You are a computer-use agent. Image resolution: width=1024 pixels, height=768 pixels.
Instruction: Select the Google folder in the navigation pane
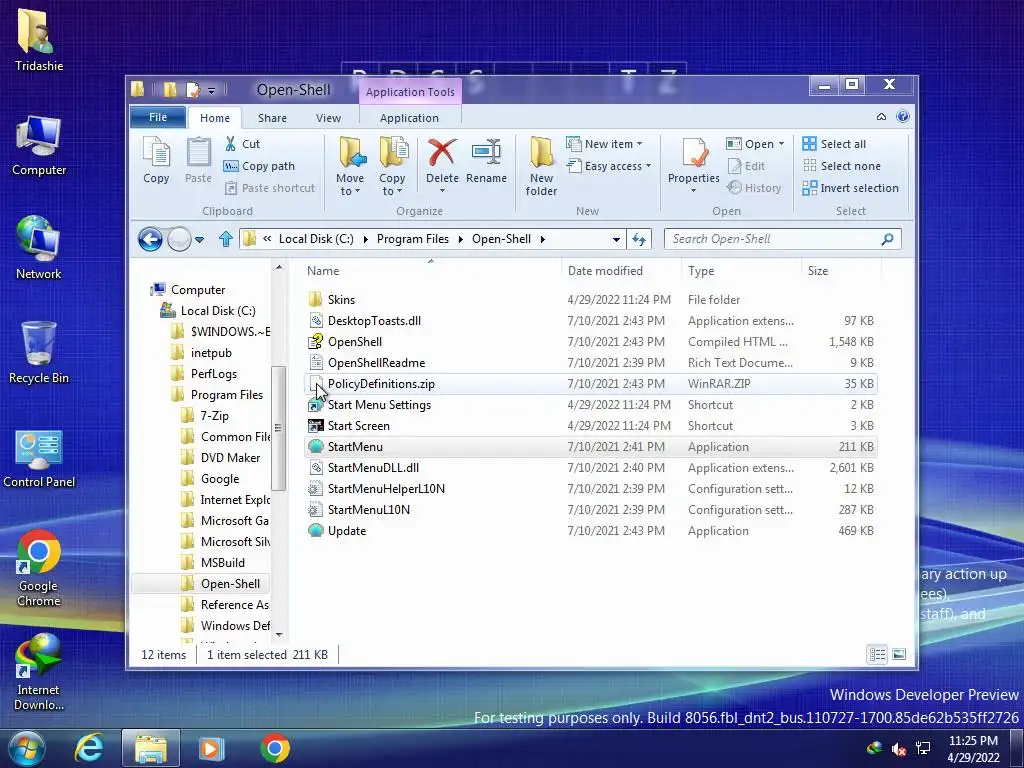point(220,479)
